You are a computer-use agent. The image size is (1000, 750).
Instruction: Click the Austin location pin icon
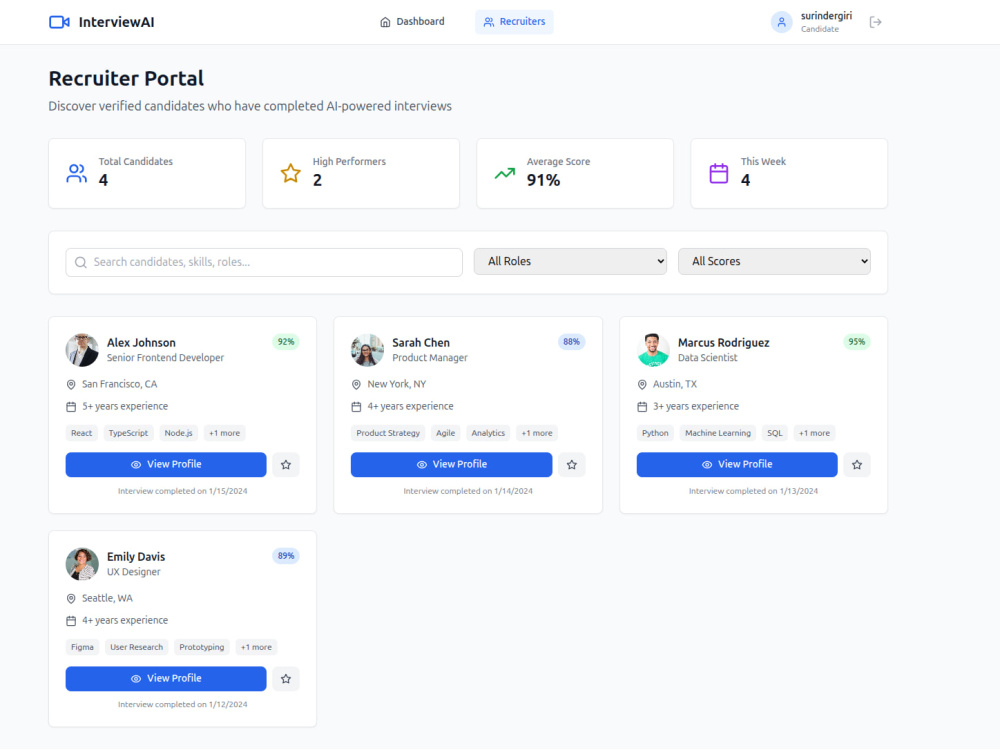coord(642,385)
